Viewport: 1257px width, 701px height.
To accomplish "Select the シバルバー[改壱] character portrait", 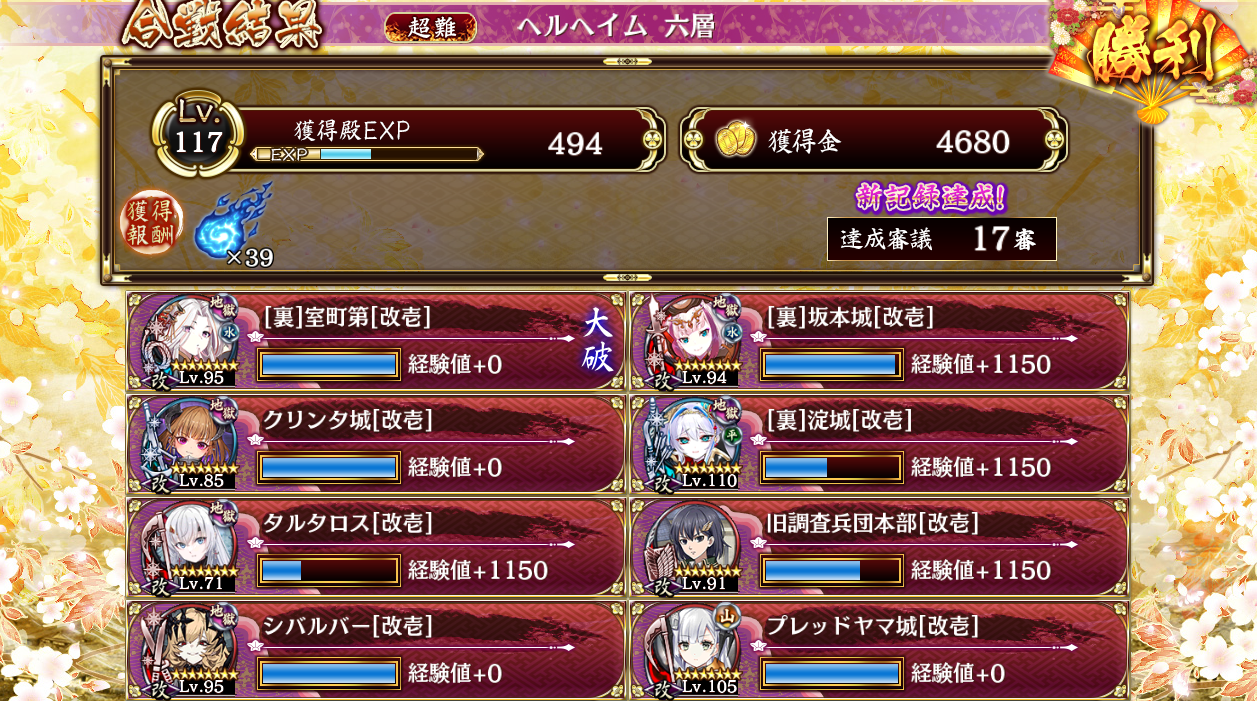I will click(188, 650).
